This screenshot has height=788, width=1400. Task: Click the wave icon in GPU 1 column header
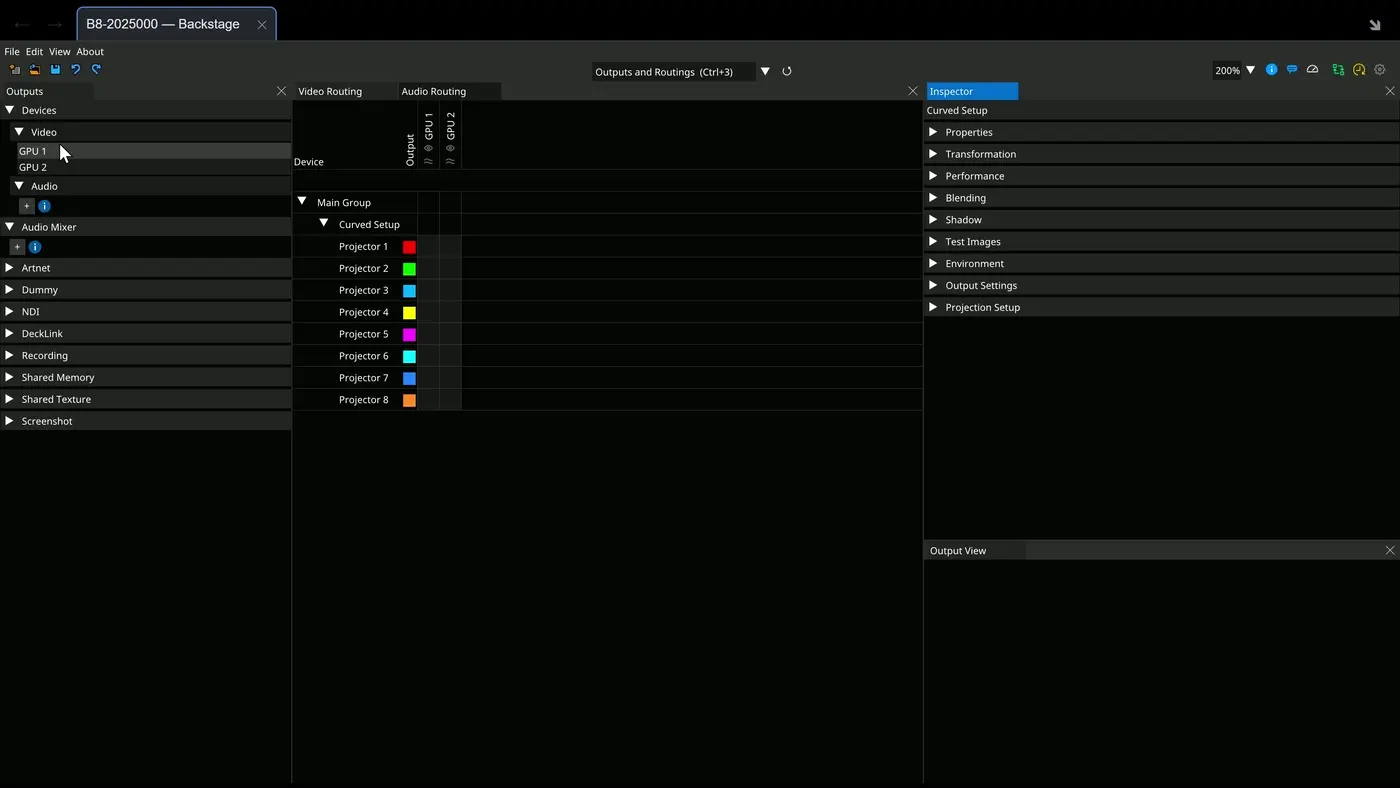pyautogui.click(x=428, y=161)
